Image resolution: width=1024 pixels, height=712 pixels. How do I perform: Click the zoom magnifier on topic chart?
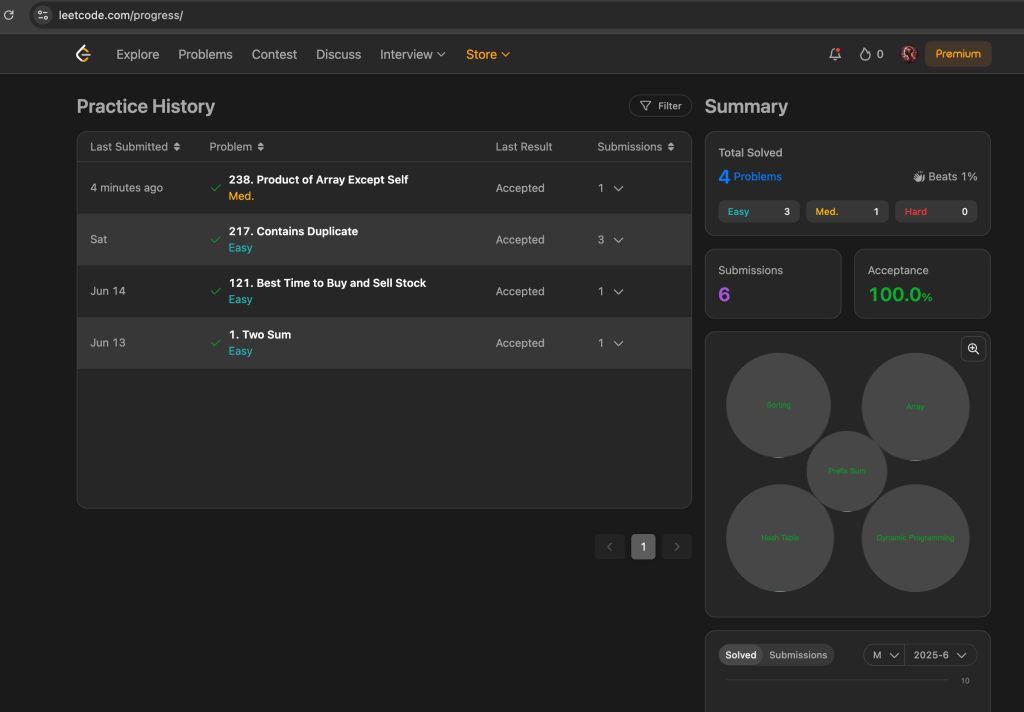973,349
